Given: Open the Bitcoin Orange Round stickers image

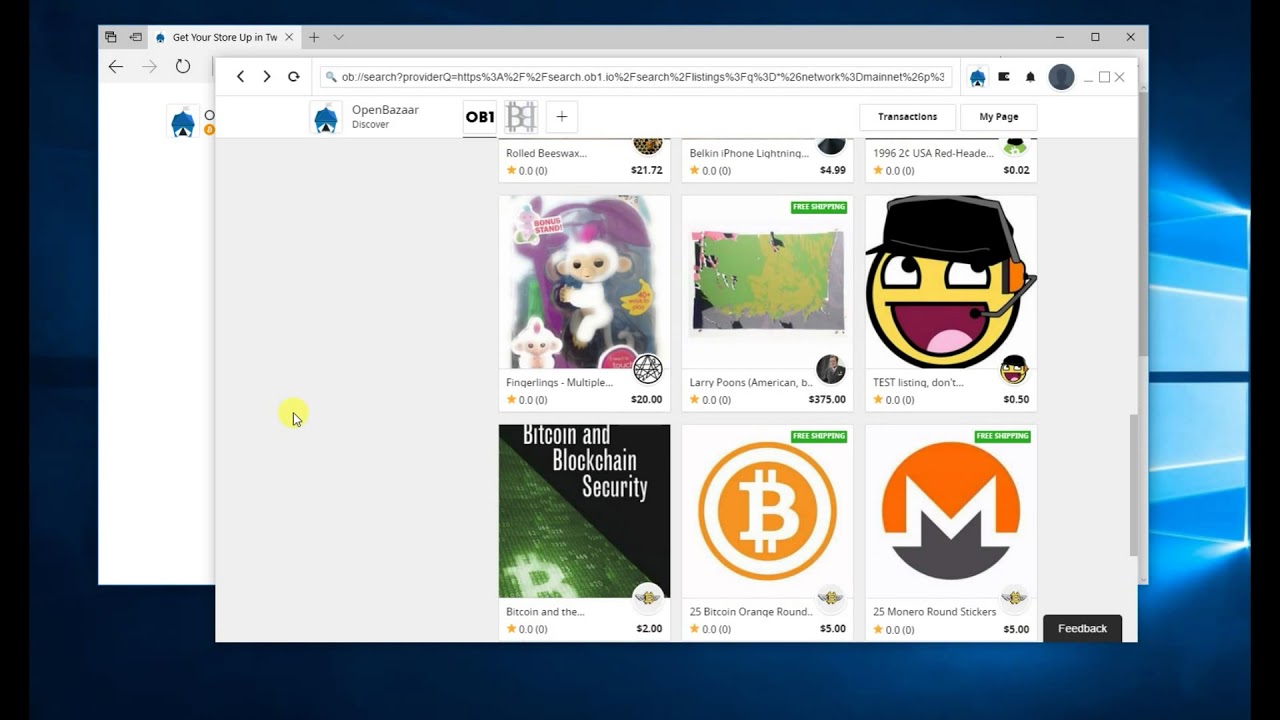Looking at the screenshot, I should [767, 511].
